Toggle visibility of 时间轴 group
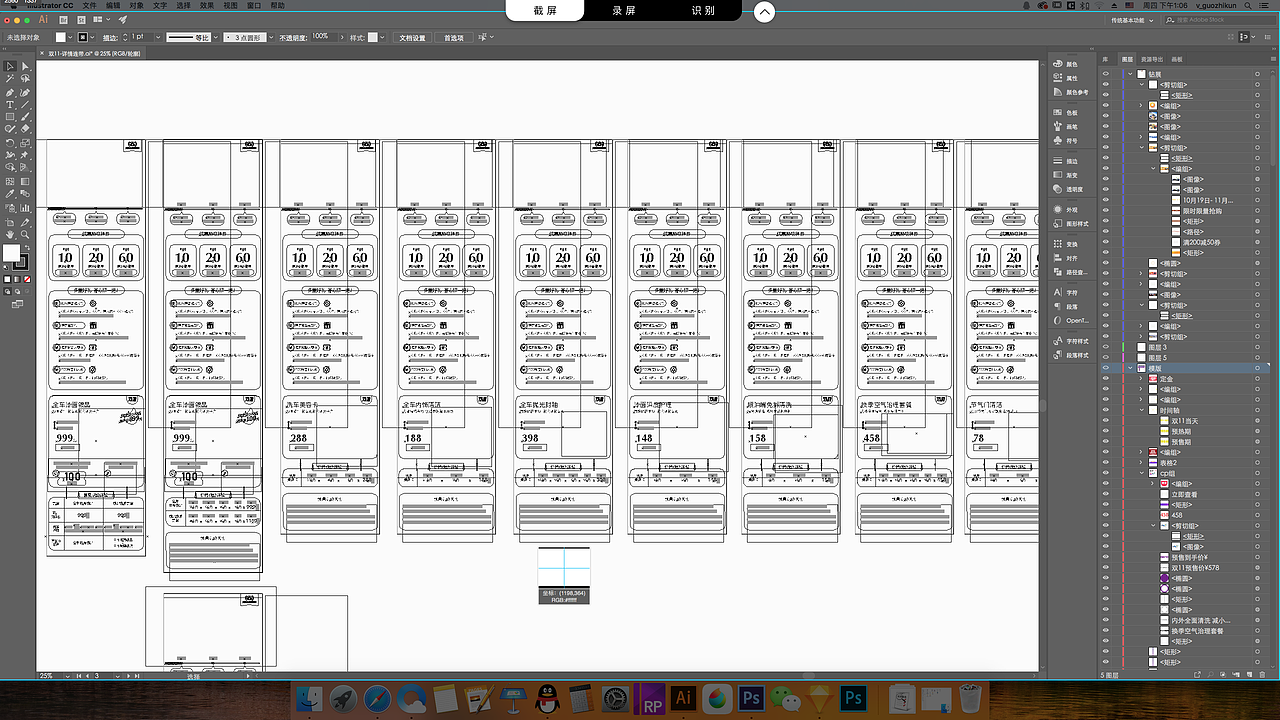This screenshot has width=1280, height=720. tap(1105, 410)
